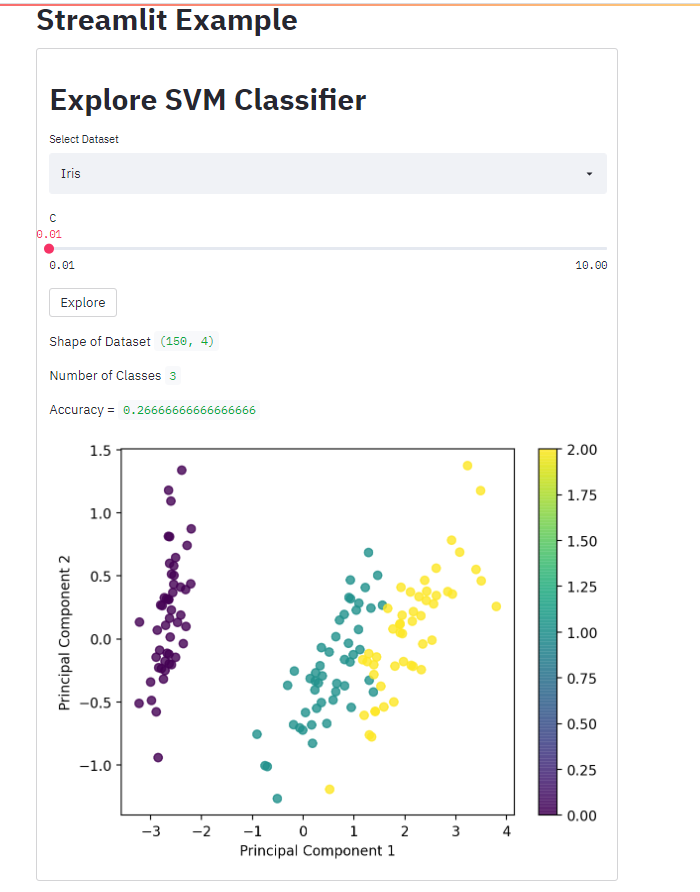This screenshot has width=700, height=892.
Task: Click the Streamlit Example page title
Action: point(166,20)
